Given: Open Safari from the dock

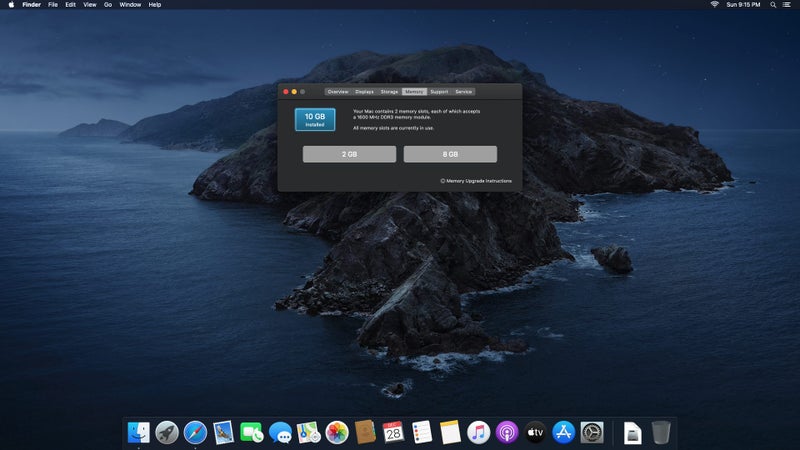Looking at the screenshot, I should pos(195,432).
